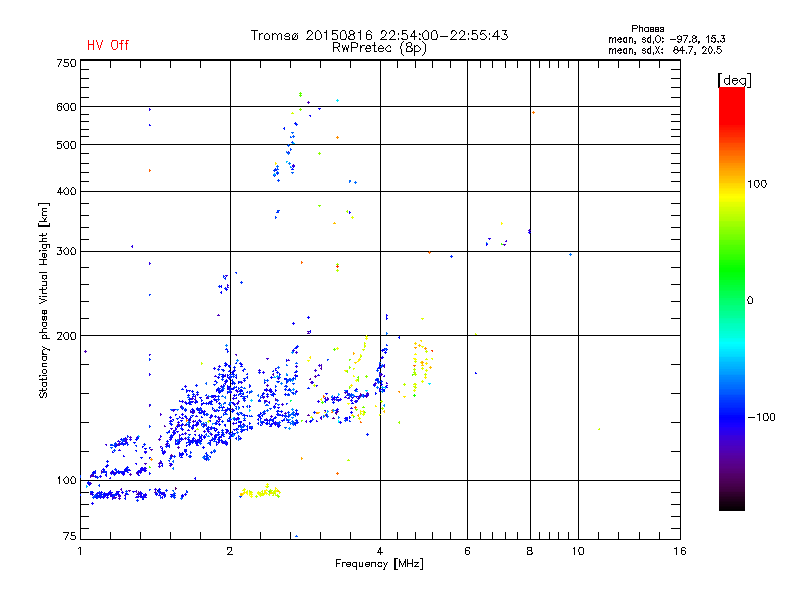Click the '400' y-axis tick label
Screen dimensions: 800x600
(x=66, y=191)
